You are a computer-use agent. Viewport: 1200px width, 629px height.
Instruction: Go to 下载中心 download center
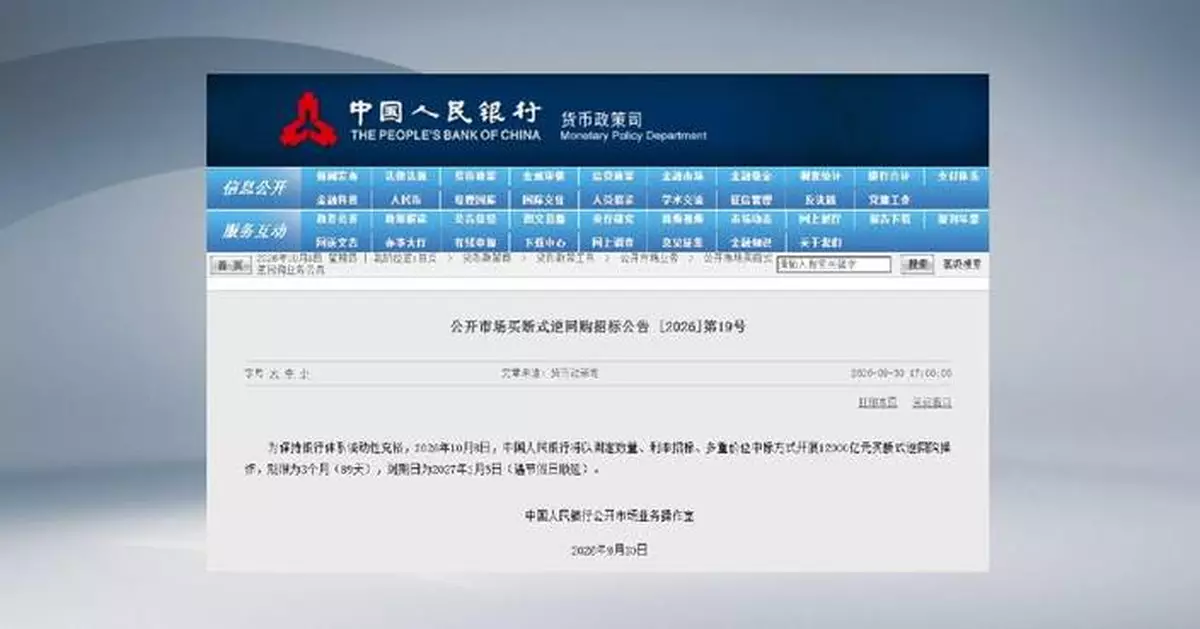tap(544, 242)
